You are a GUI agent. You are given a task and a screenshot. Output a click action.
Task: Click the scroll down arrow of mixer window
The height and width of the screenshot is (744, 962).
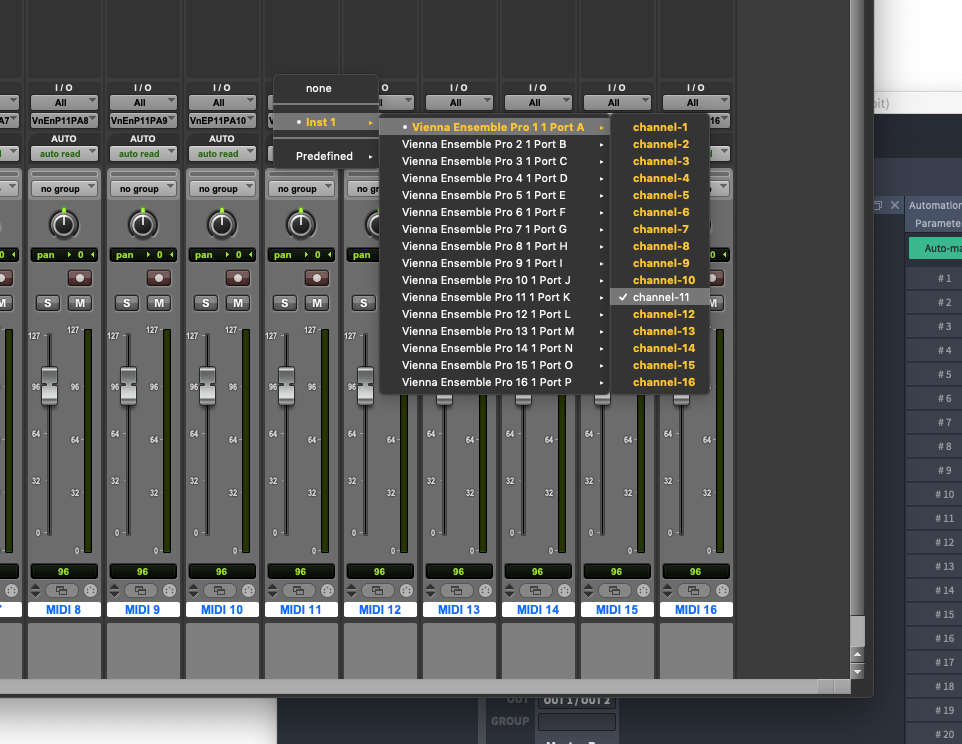(858, 672)
